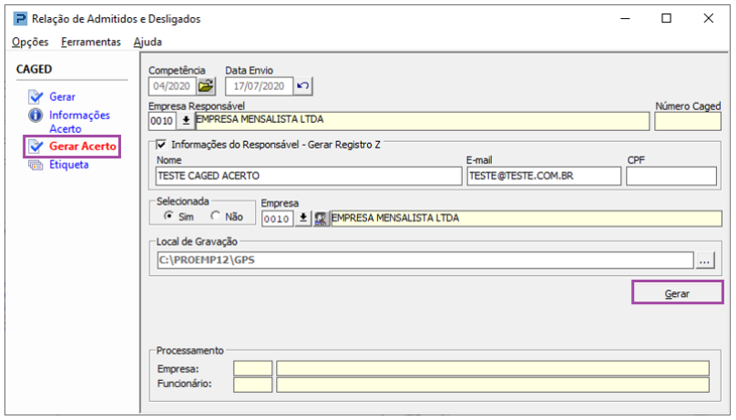Screen dimensions: 736x420
Task: Open the Empresa code lookup arrow
Action: point(303,219)
